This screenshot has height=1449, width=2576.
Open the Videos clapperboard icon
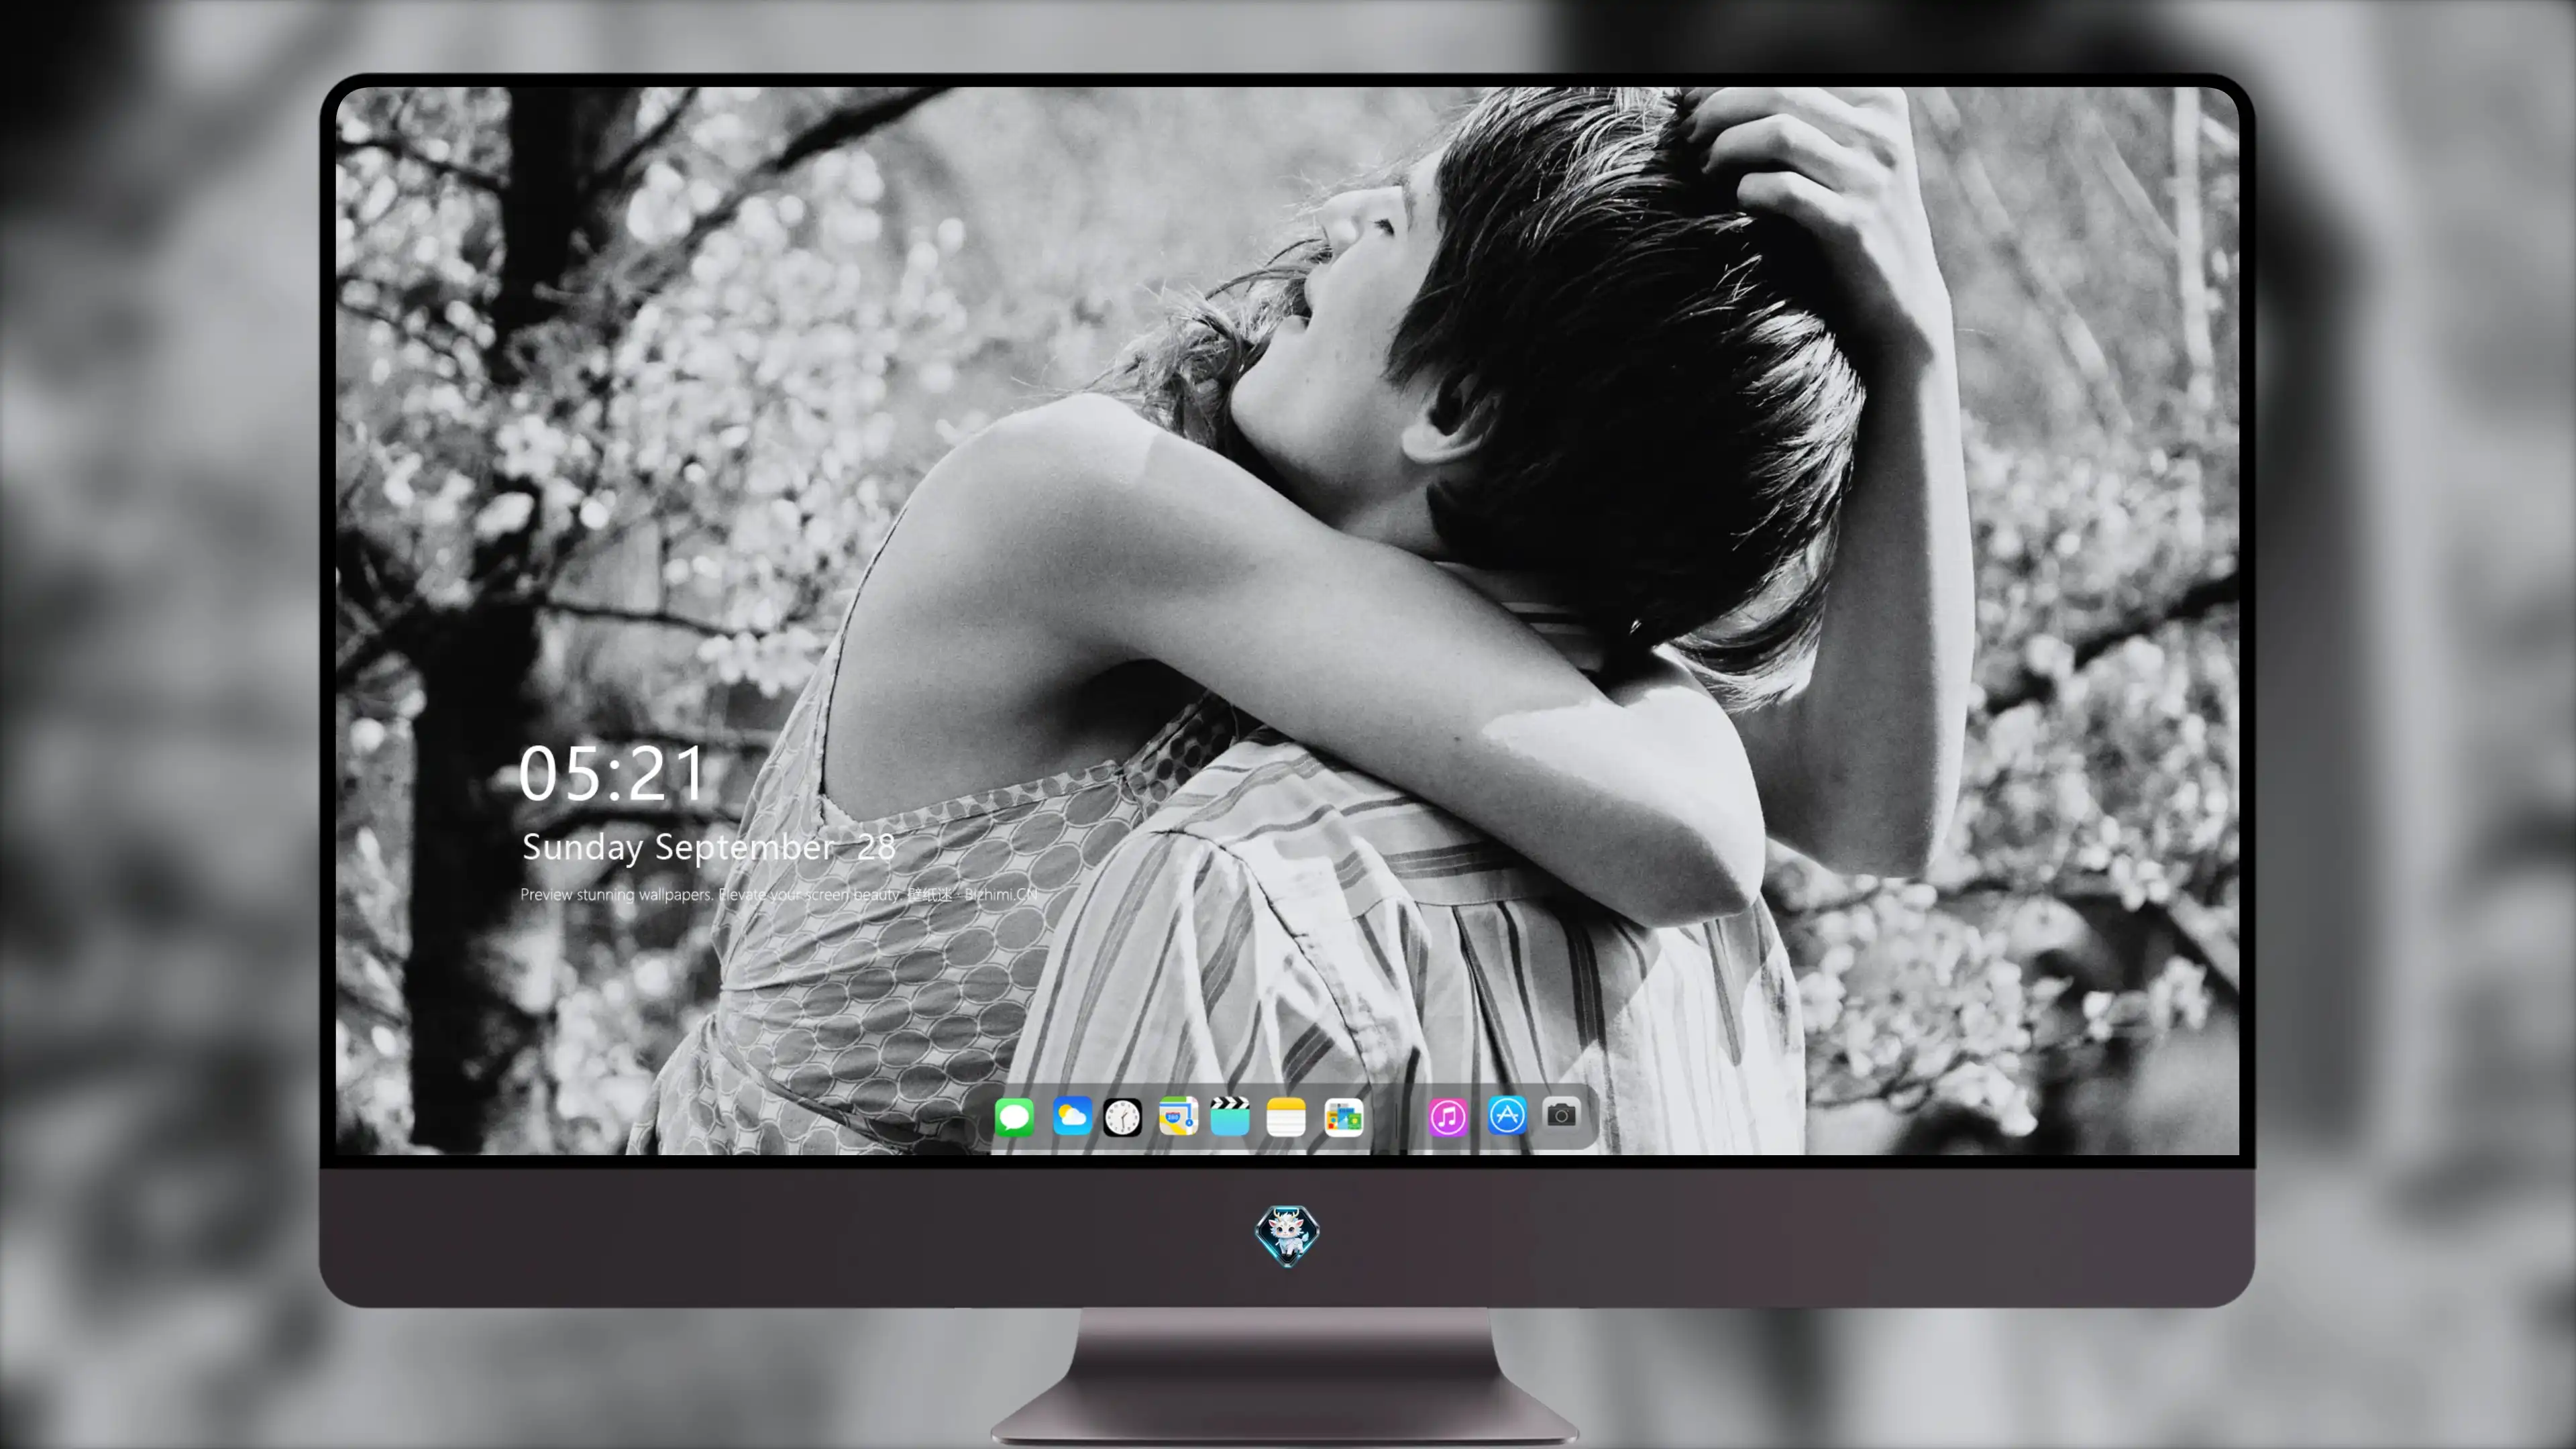(1230, 1116)
